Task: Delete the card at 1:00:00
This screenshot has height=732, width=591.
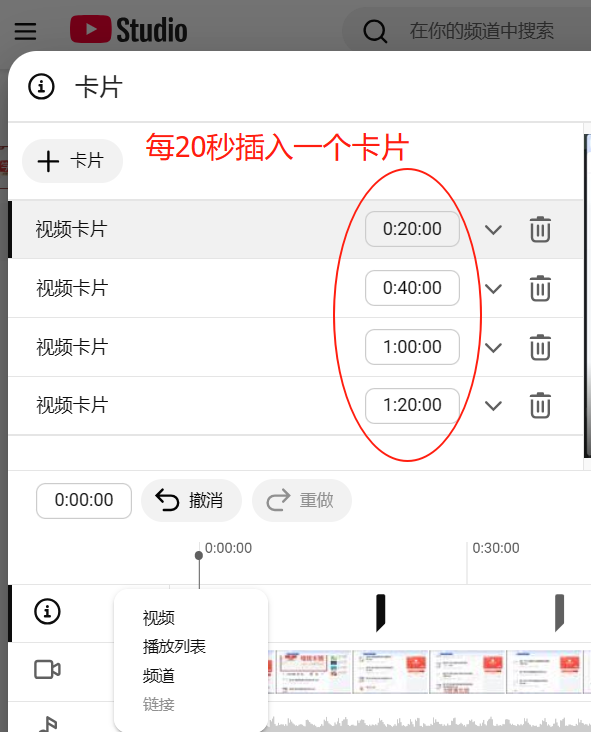Action: click(540, 347)
